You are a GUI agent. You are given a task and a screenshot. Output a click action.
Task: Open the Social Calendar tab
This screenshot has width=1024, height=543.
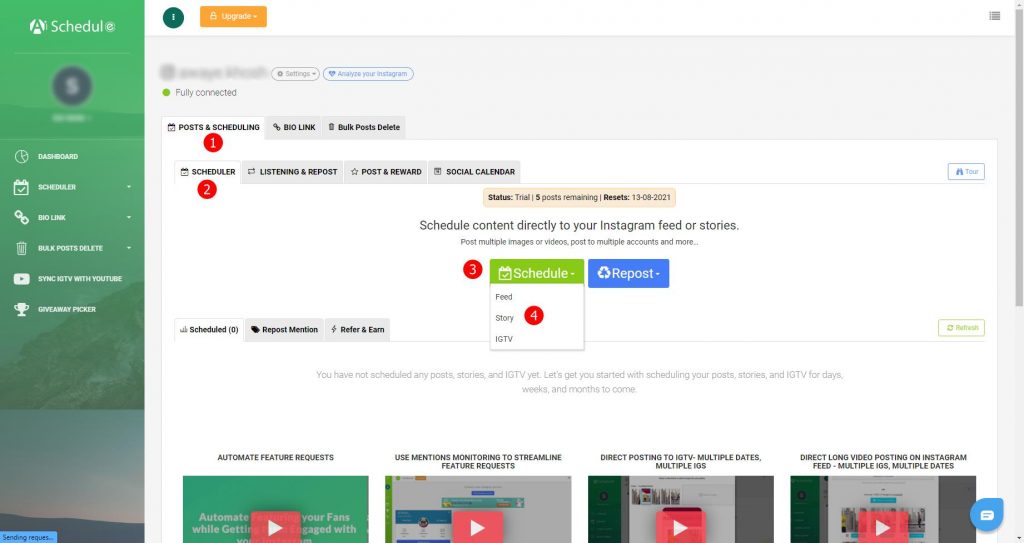(474, 171)
